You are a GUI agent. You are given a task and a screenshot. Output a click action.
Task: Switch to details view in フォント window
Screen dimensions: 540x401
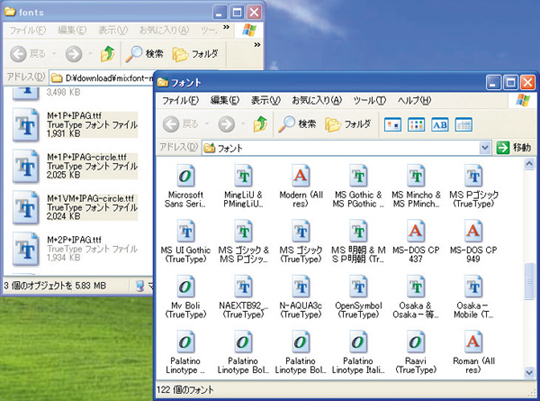click(463, 125)
